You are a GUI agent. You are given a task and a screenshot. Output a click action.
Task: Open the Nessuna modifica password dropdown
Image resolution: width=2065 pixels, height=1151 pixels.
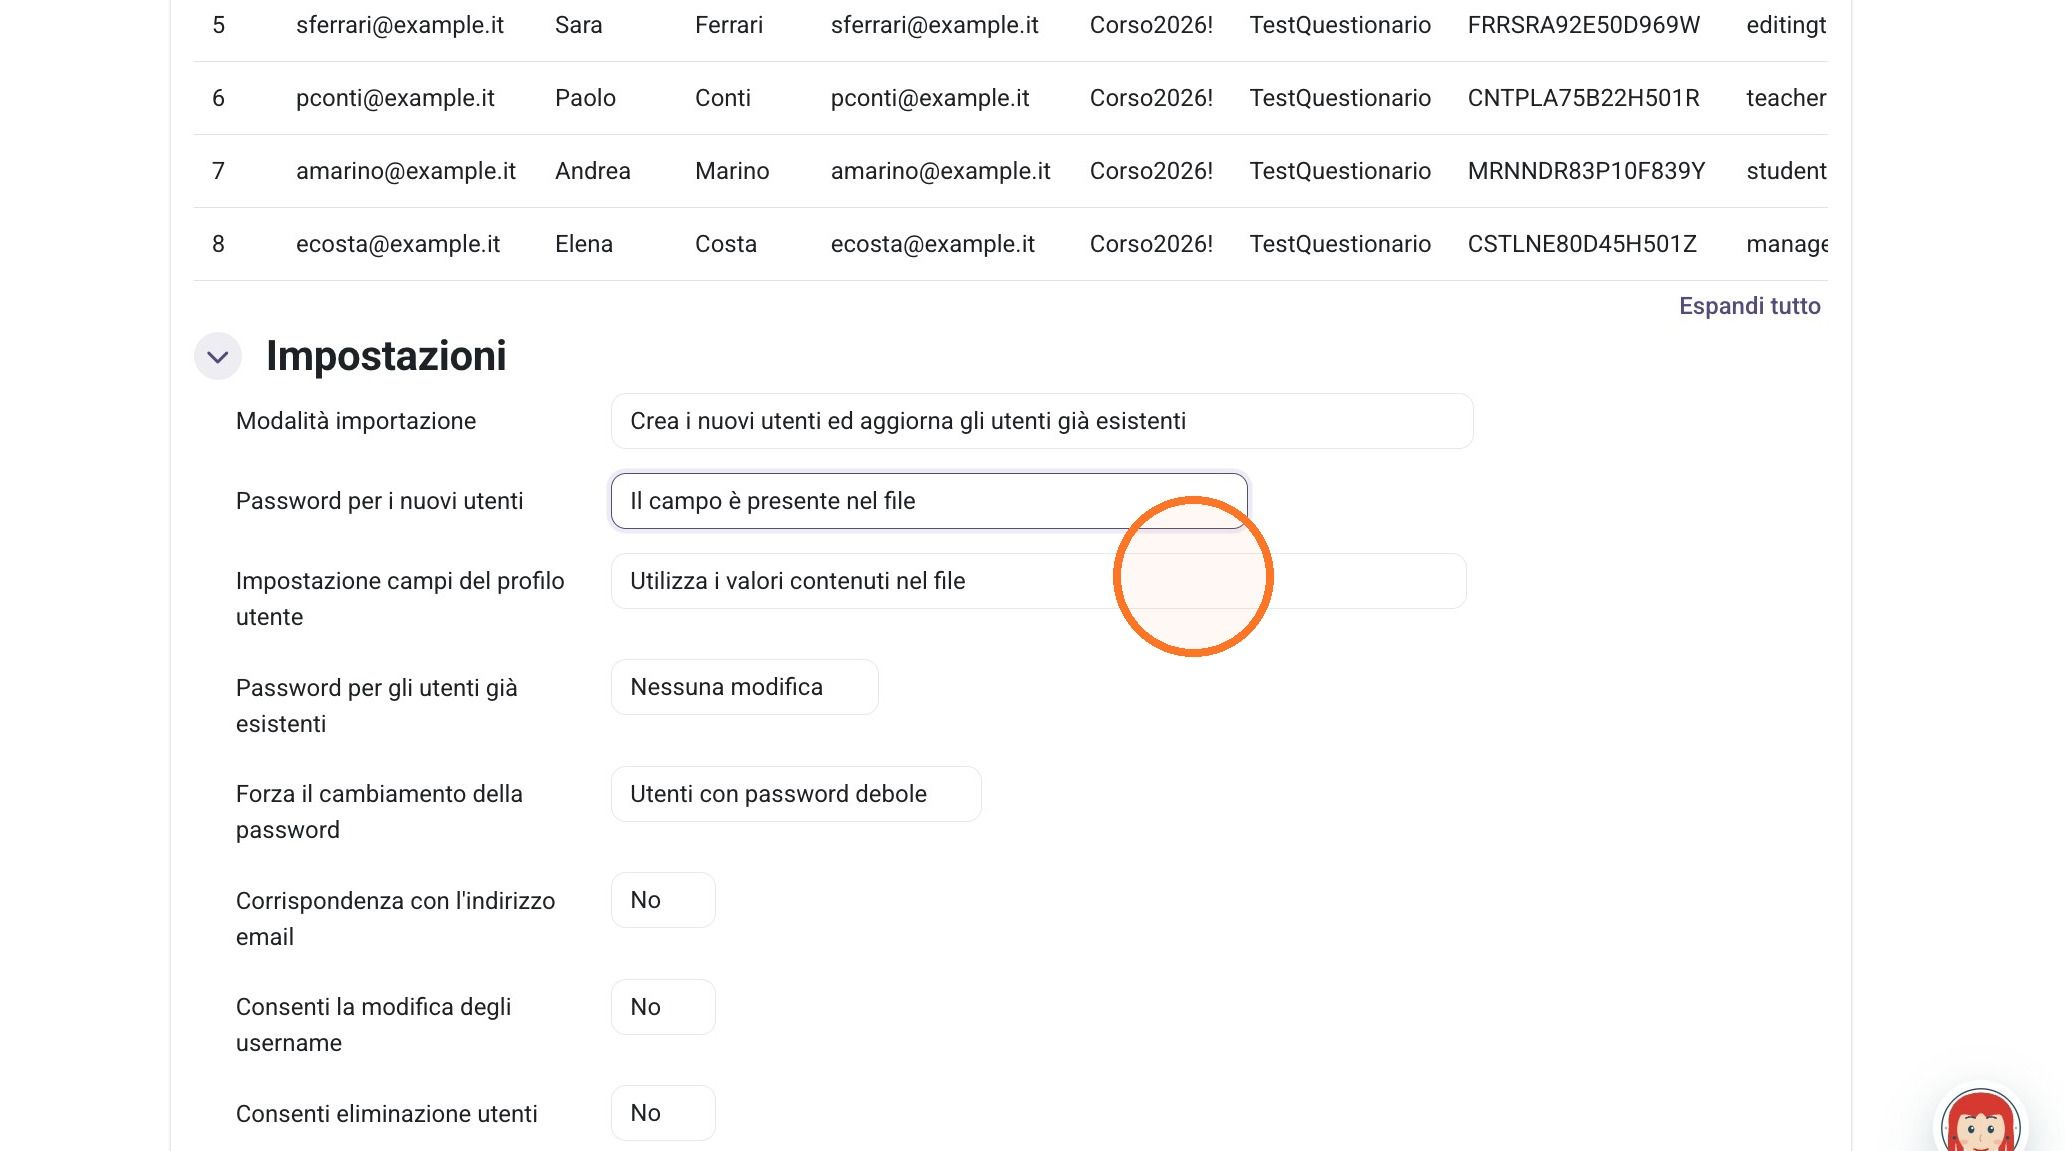(744, 687)
